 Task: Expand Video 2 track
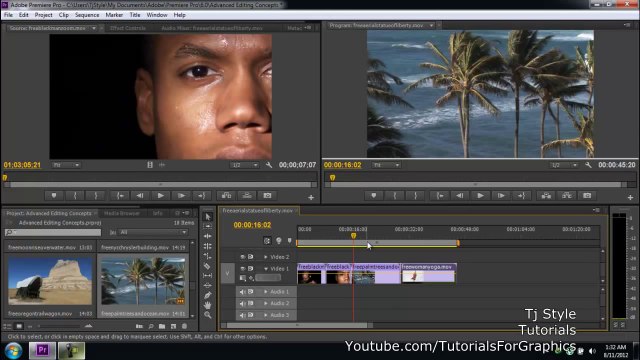pyautogui.click(x=266, y=257)
